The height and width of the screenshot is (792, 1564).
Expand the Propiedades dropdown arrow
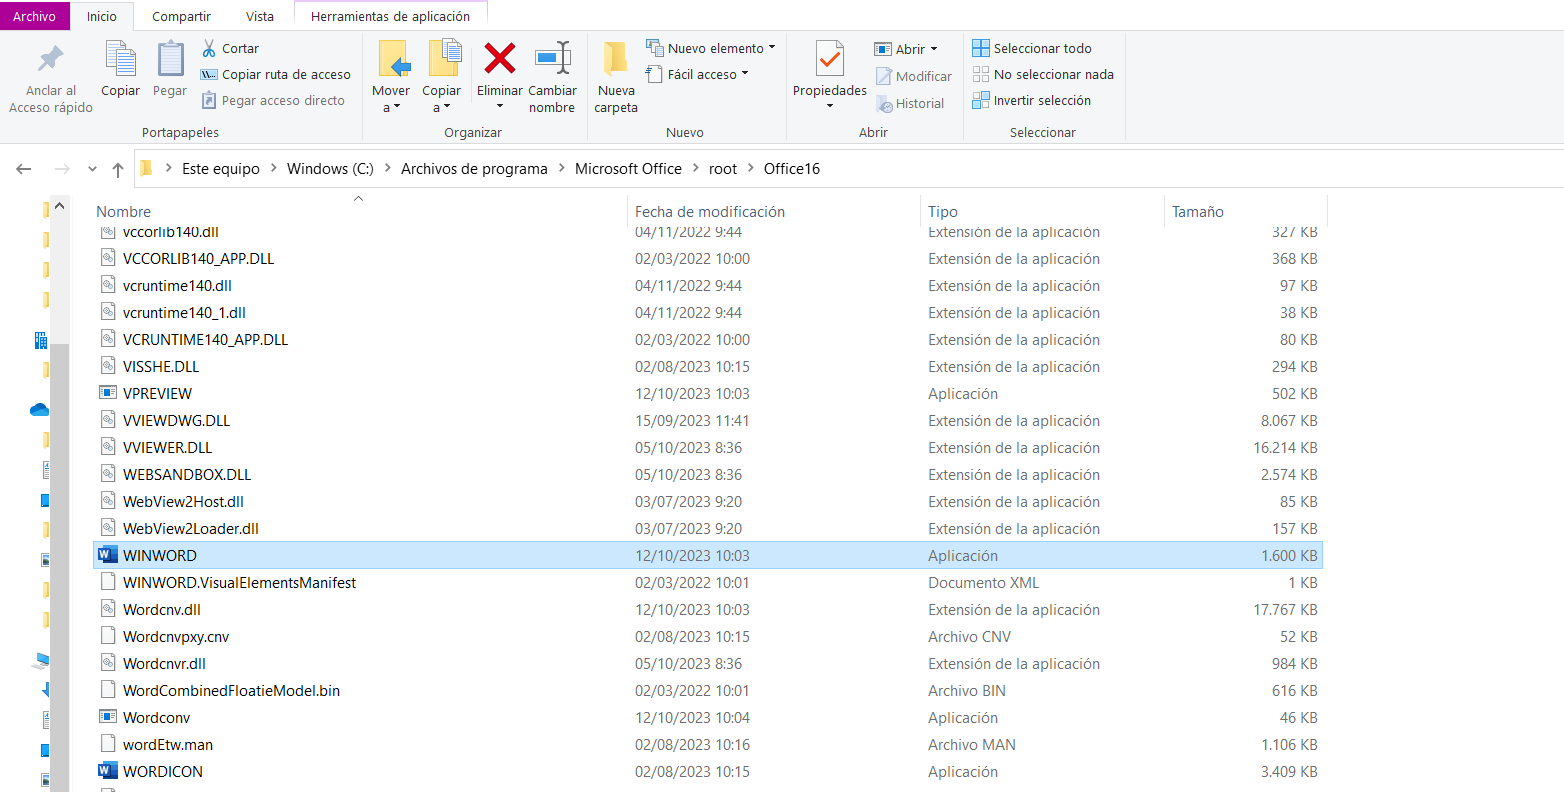830,106
